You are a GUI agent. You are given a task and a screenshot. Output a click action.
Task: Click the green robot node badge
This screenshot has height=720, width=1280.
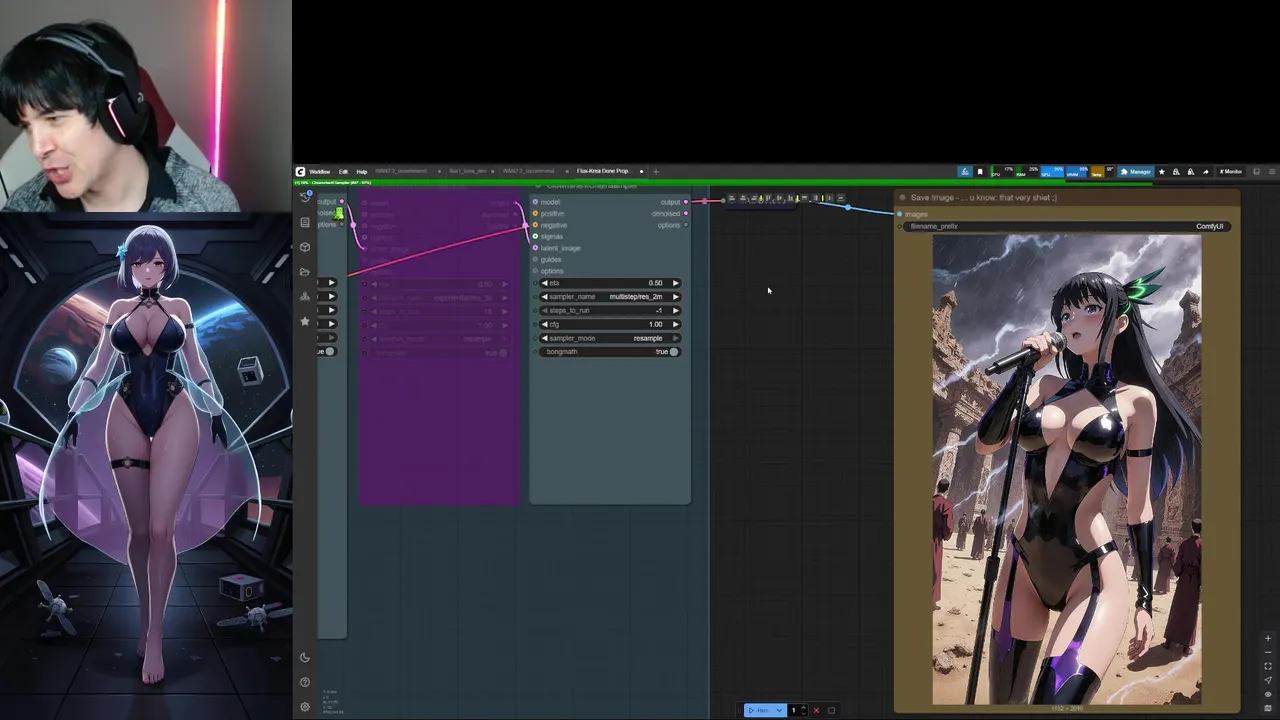(340, 212)
